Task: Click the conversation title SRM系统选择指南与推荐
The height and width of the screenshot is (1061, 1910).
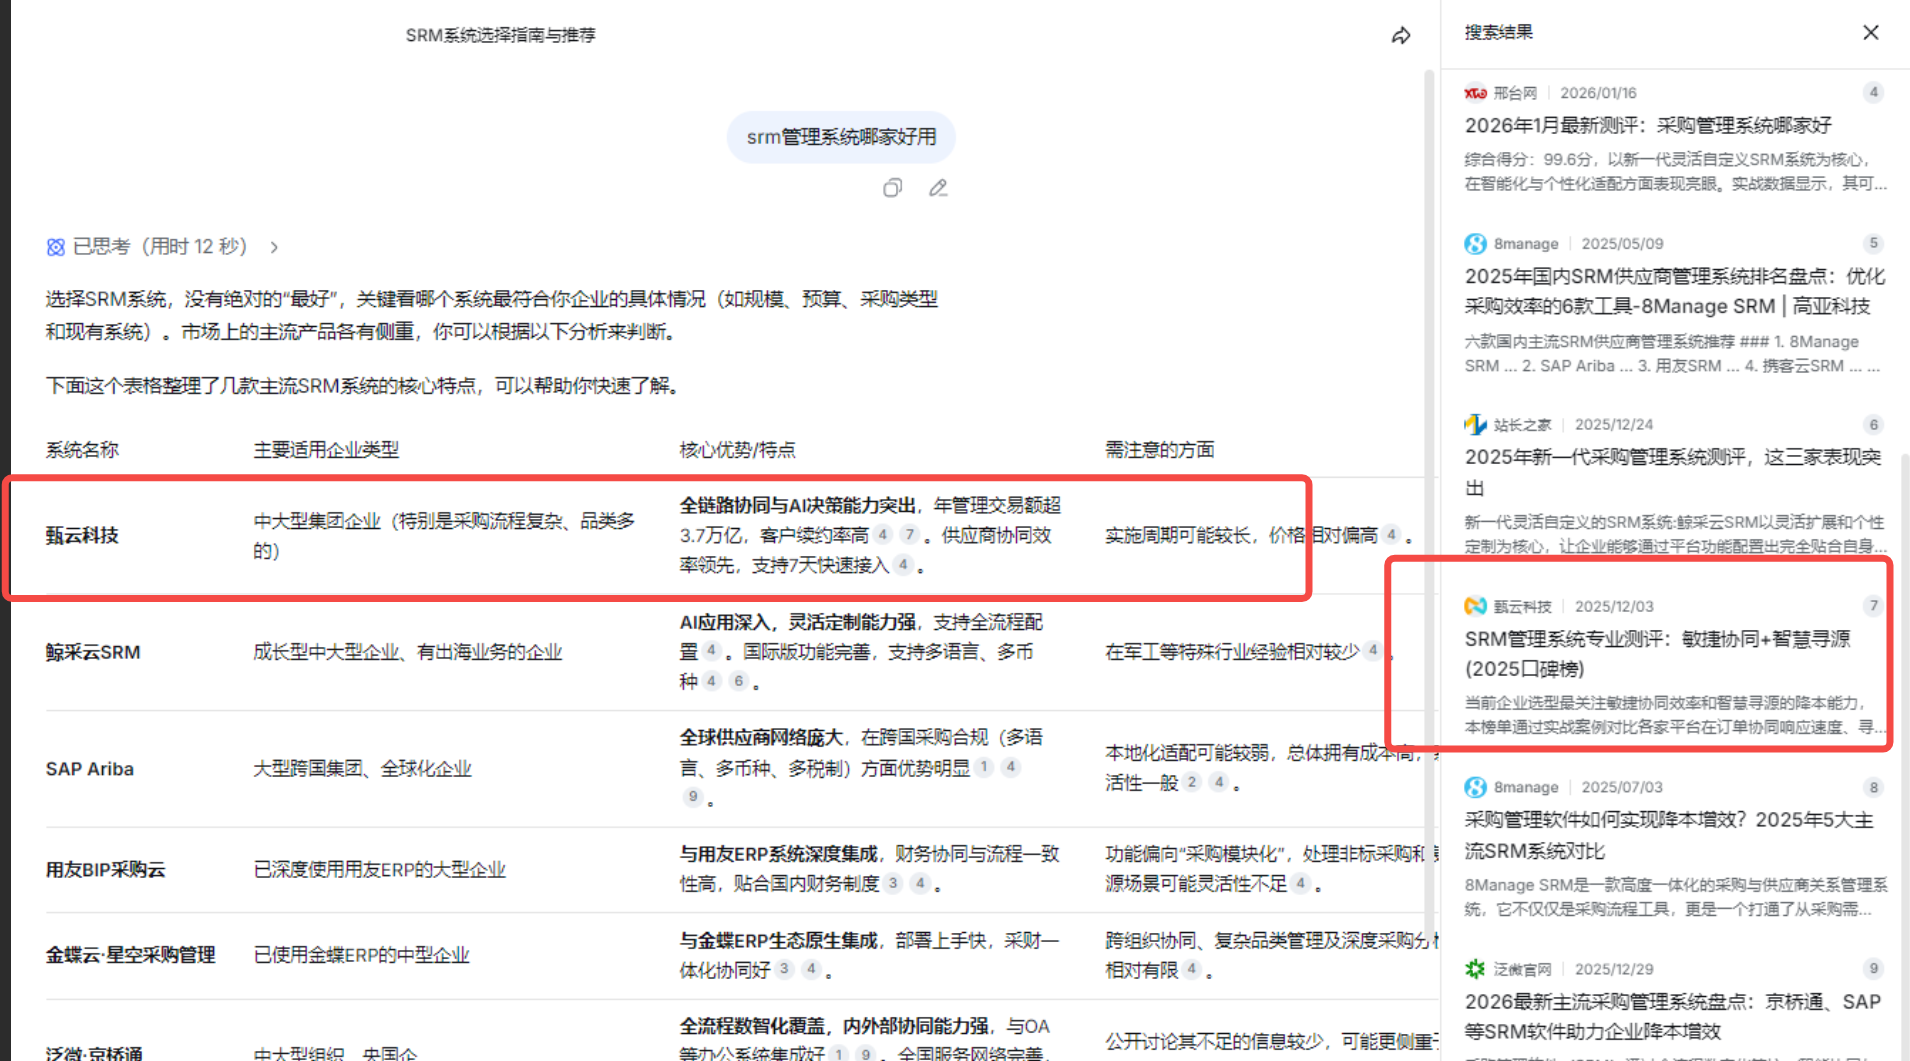Action: (500, 35)
